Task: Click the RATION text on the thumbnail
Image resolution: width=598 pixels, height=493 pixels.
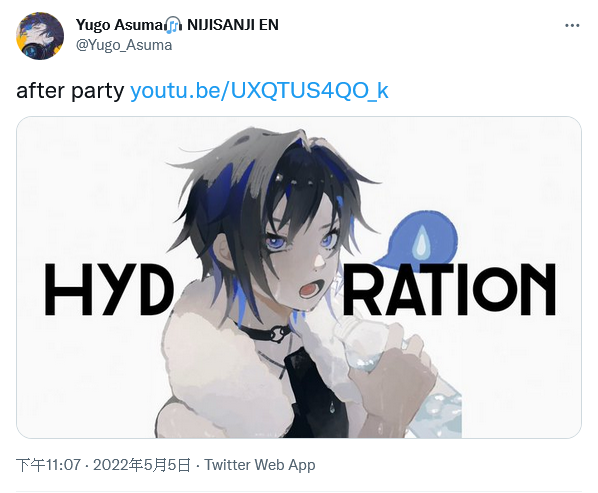Action: (449, 289)
